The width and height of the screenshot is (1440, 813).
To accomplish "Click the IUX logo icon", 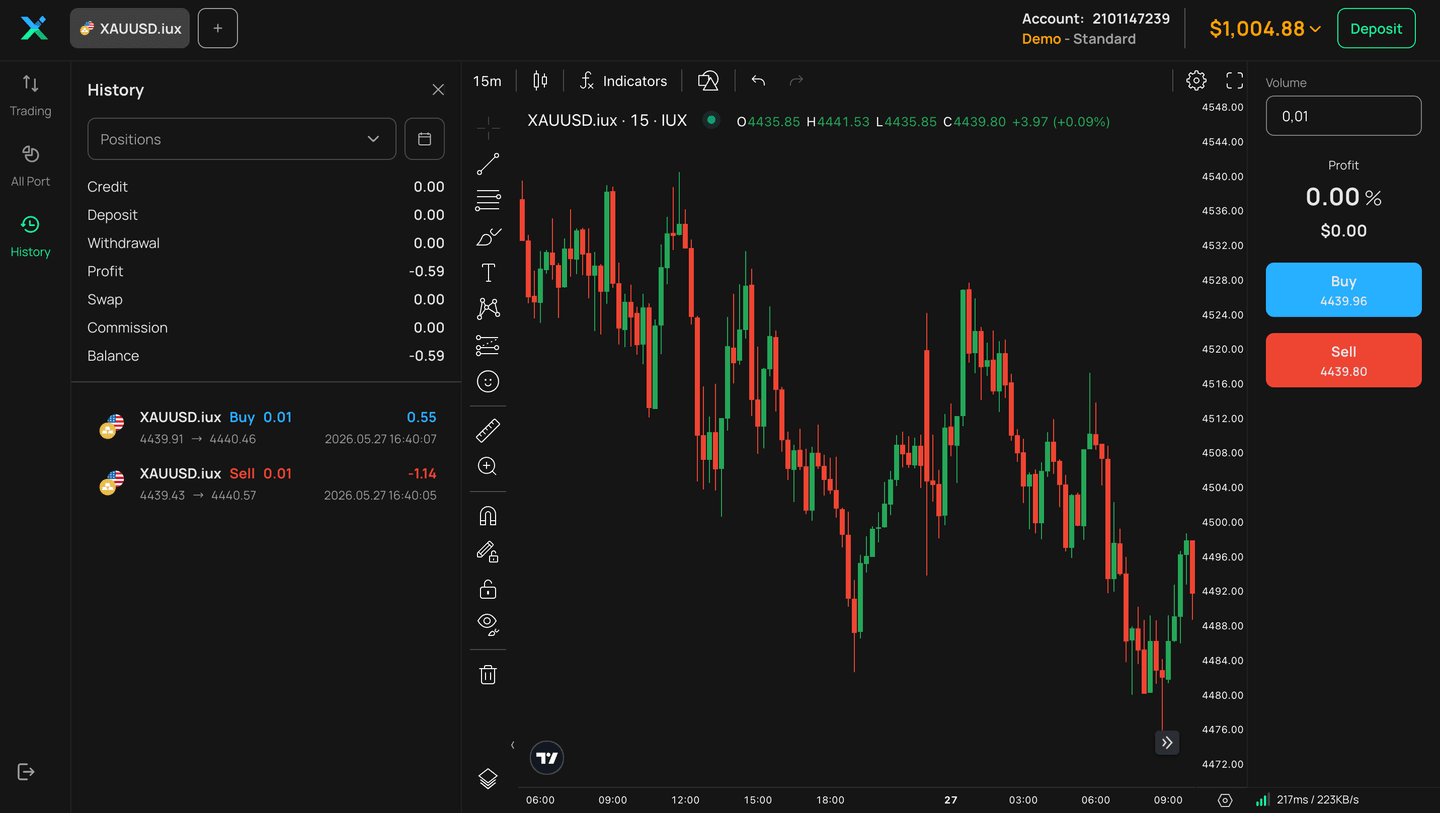I will [x=34, y=28].
